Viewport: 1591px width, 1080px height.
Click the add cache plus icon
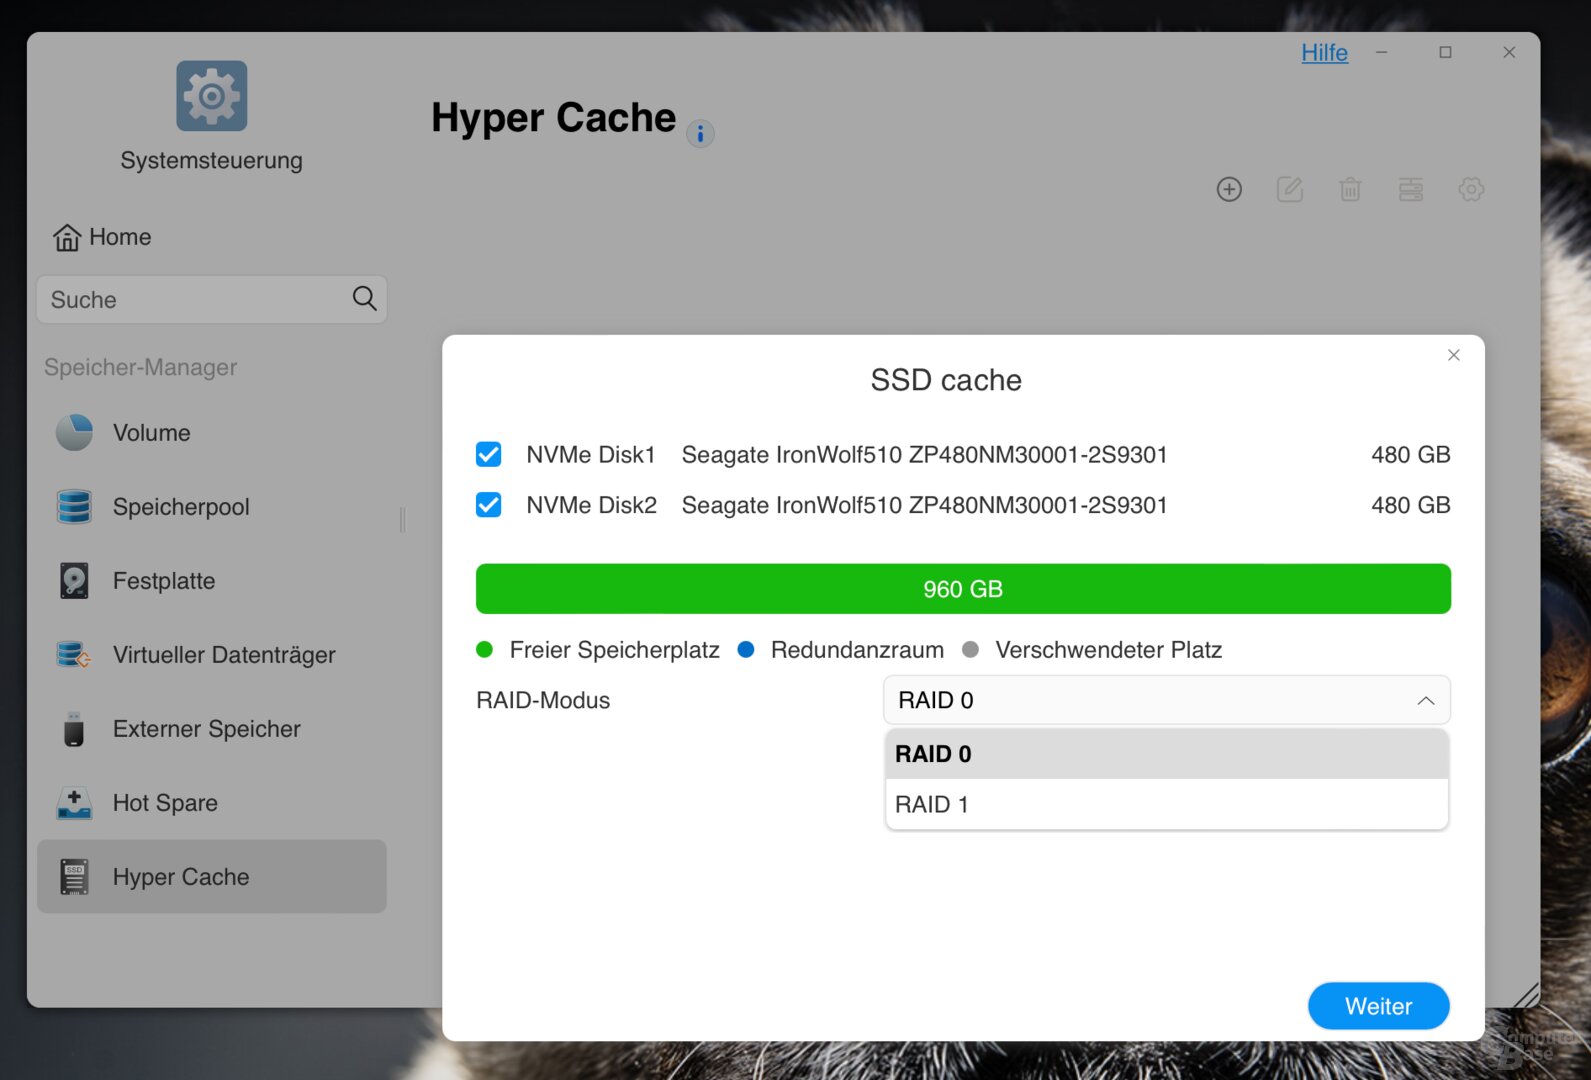click(1229, 189)
